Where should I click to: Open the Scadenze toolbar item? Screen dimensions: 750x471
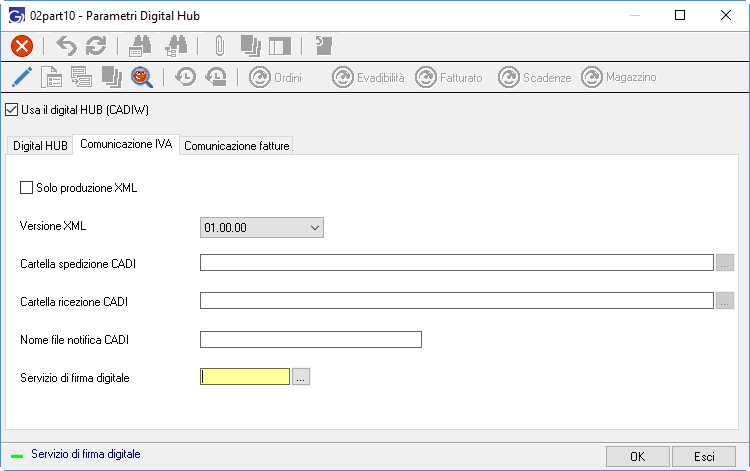point(535,77)
